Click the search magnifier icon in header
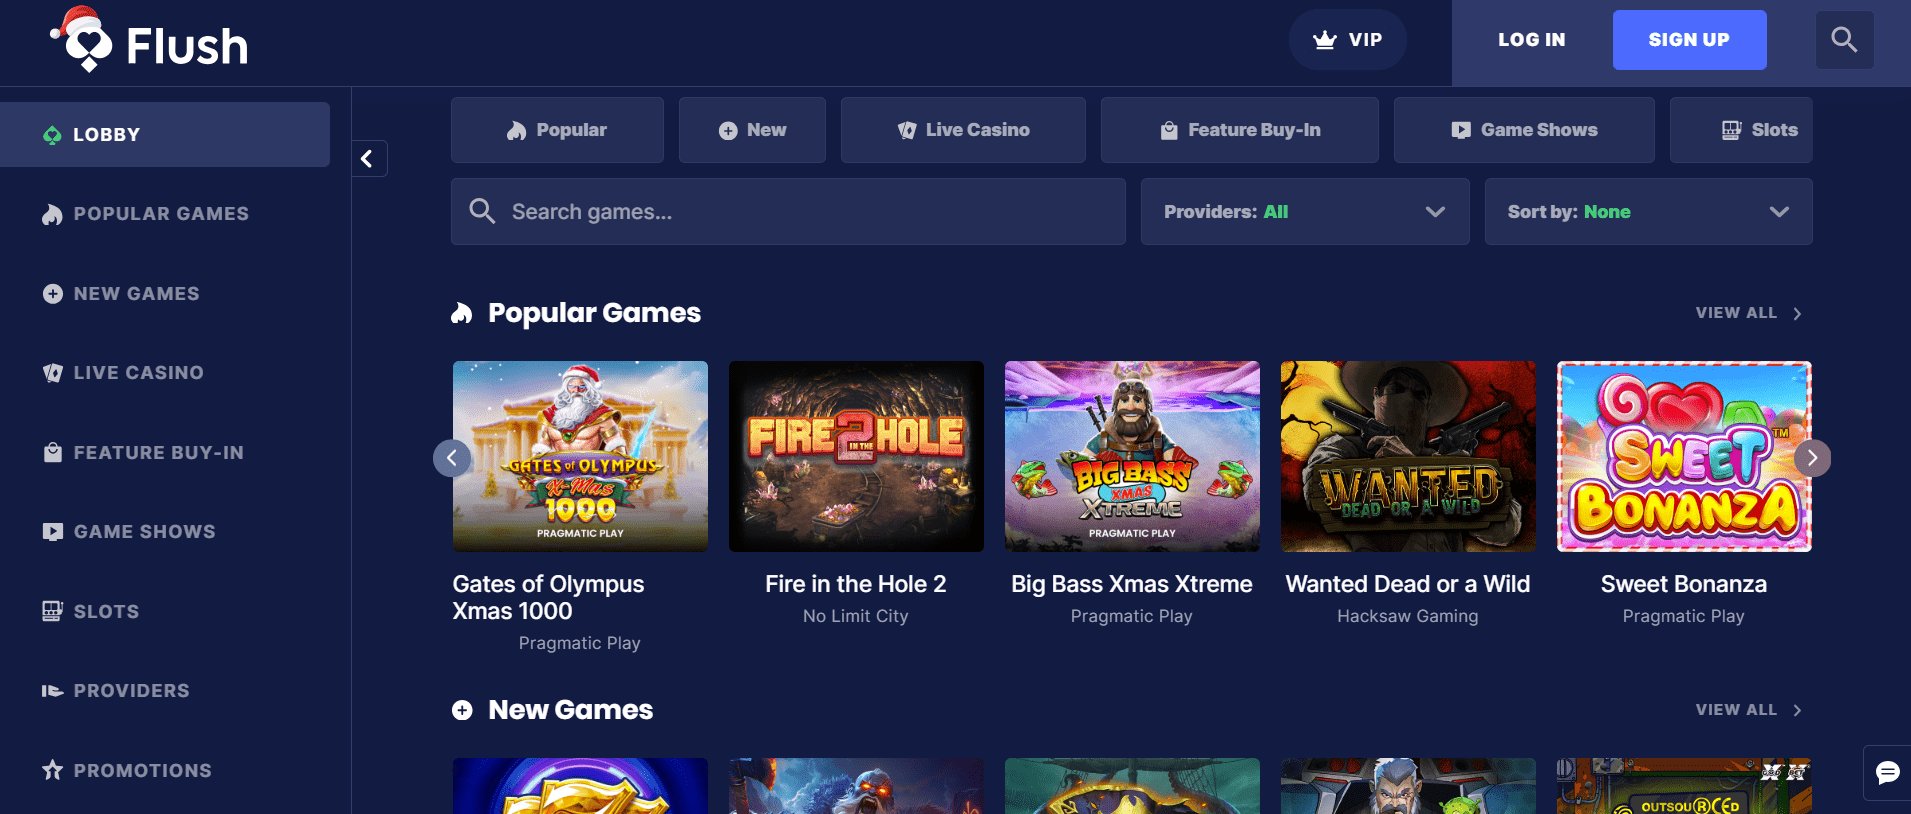This screenshot has height=814, width=1911. [x=1844, y=40]
